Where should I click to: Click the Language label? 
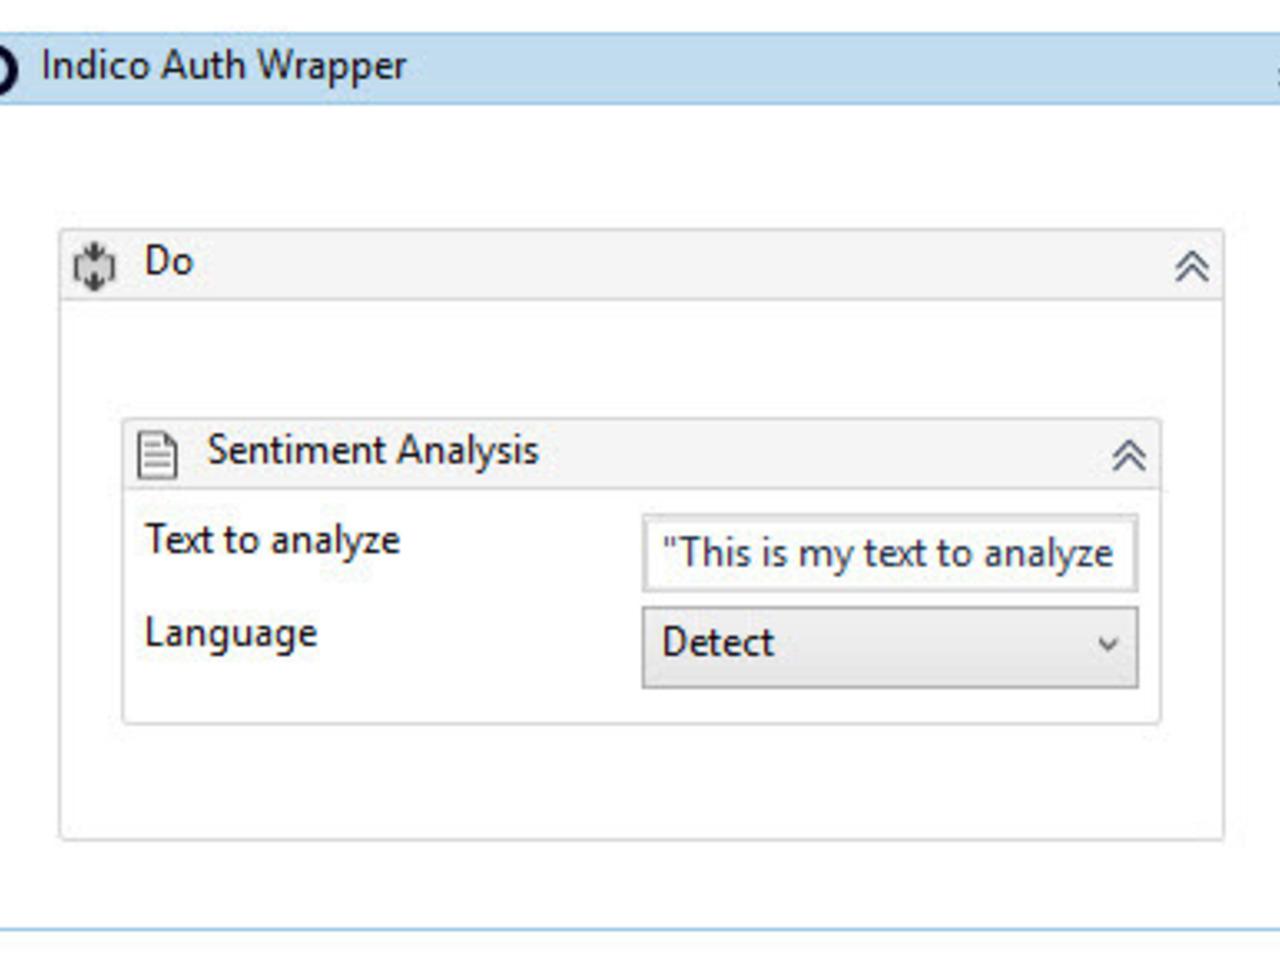[x=231, y=635]
